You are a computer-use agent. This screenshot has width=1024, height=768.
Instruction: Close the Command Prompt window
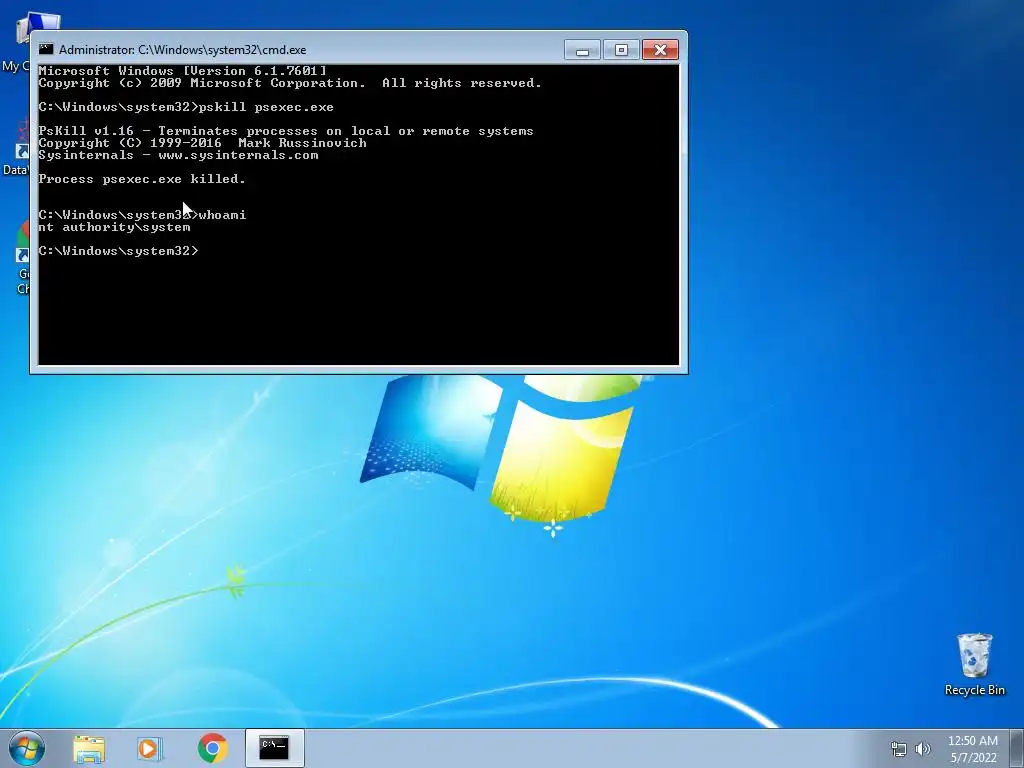[x=660, y=50]
